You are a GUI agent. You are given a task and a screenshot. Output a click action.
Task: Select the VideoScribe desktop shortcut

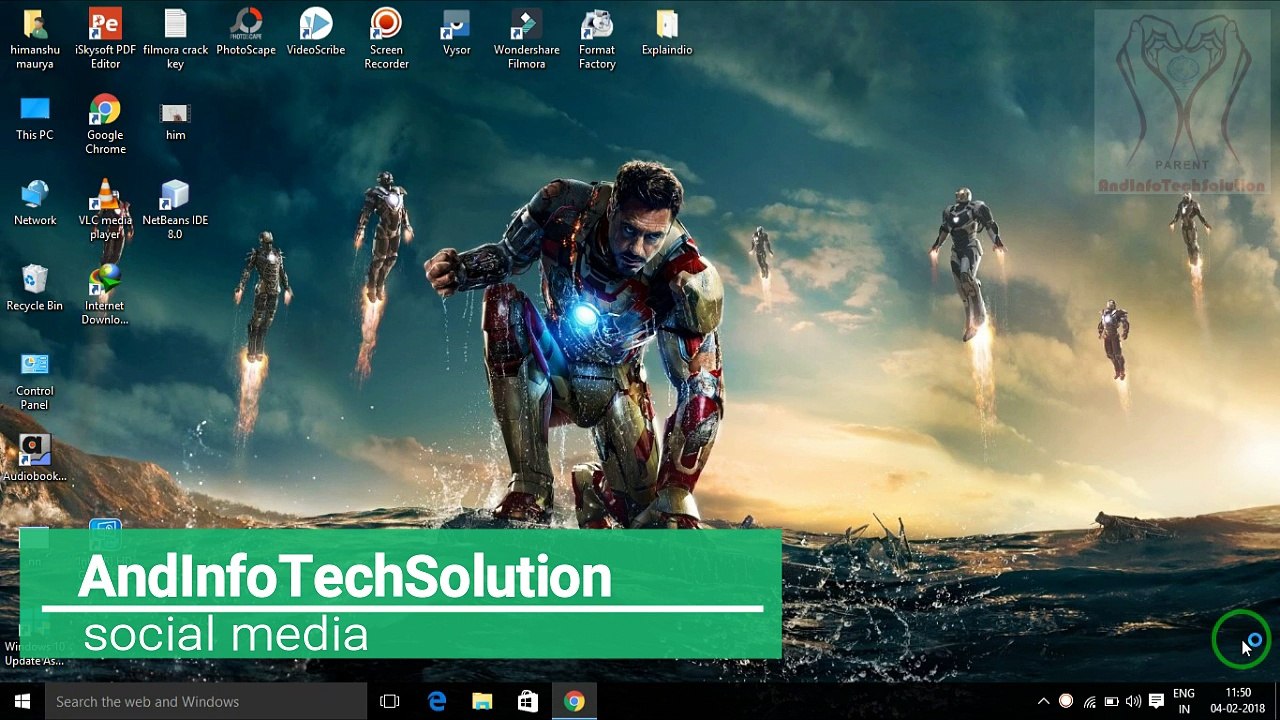click(316, 32)
